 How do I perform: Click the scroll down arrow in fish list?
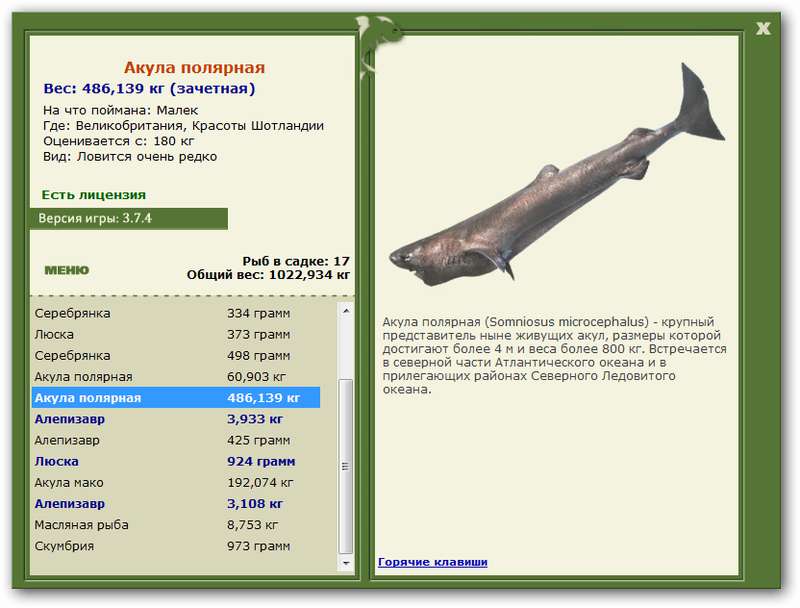[x=346, y=563]
